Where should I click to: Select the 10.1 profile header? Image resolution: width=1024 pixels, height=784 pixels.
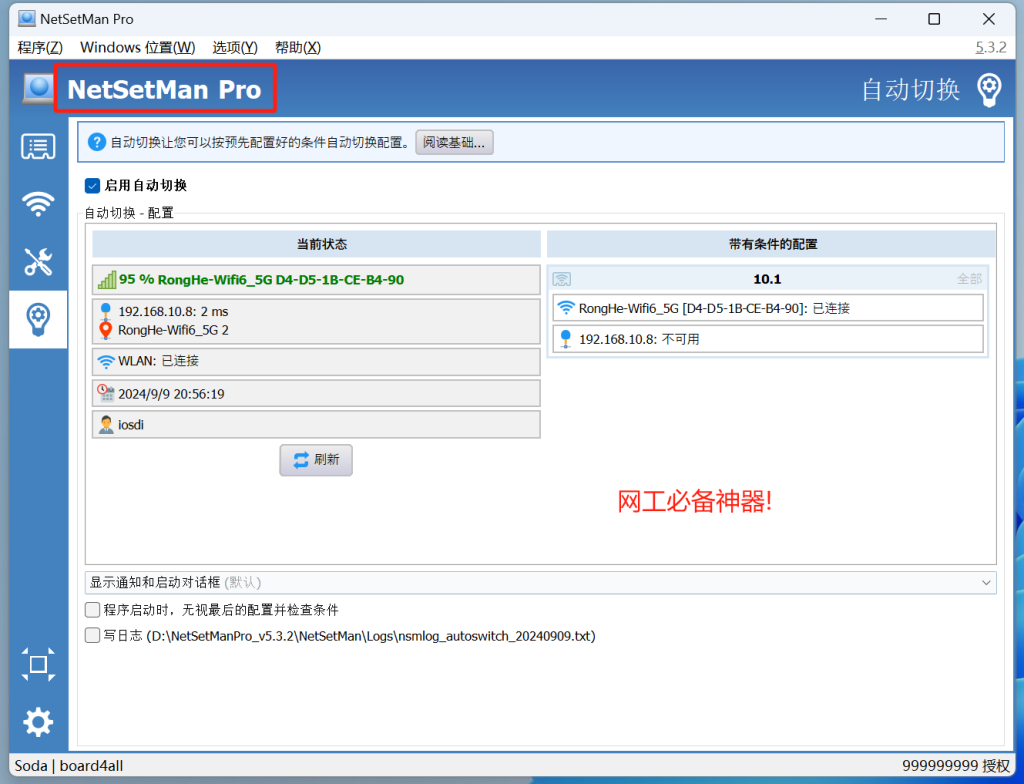tap(767, 279)
